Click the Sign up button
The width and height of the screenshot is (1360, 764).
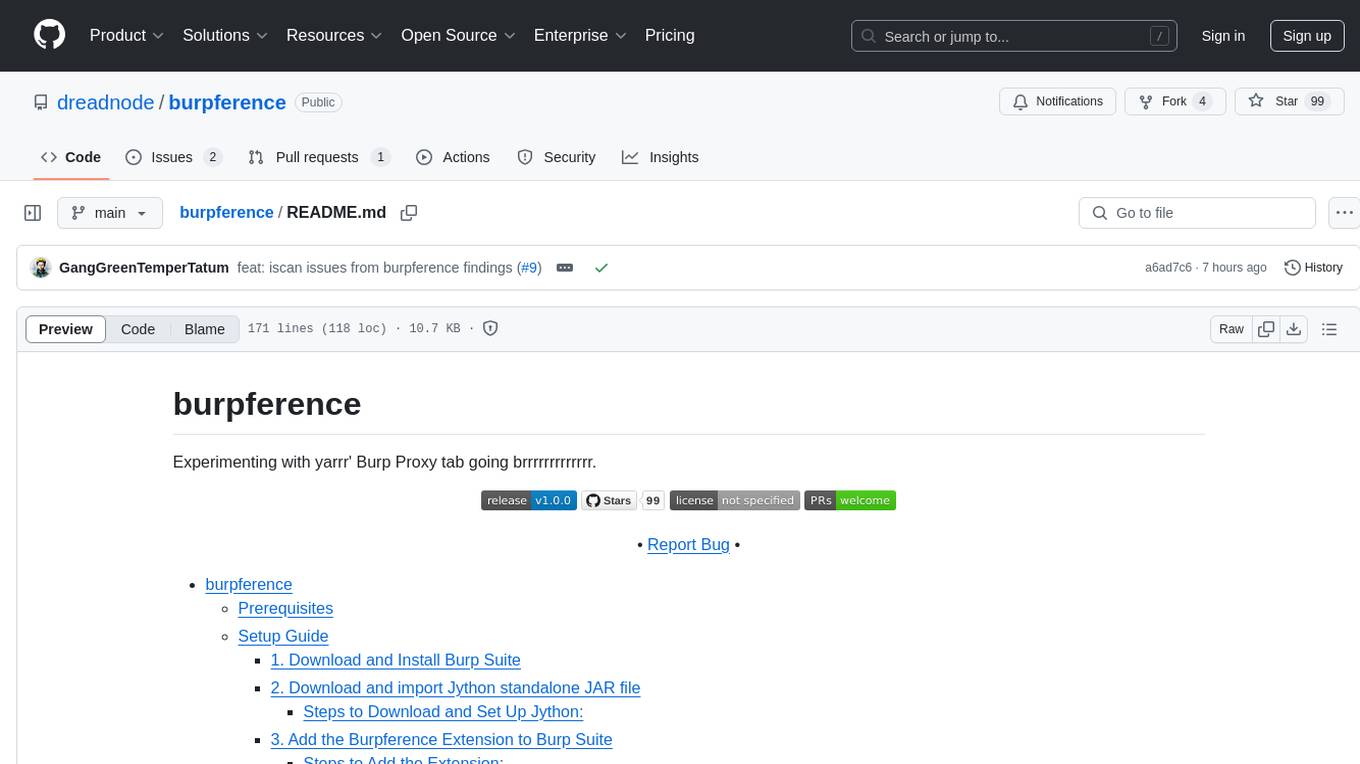tap(1307, 36)
